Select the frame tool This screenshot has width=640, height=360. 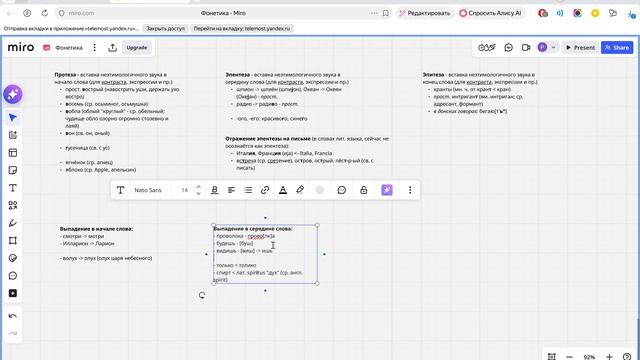[13, 240]
